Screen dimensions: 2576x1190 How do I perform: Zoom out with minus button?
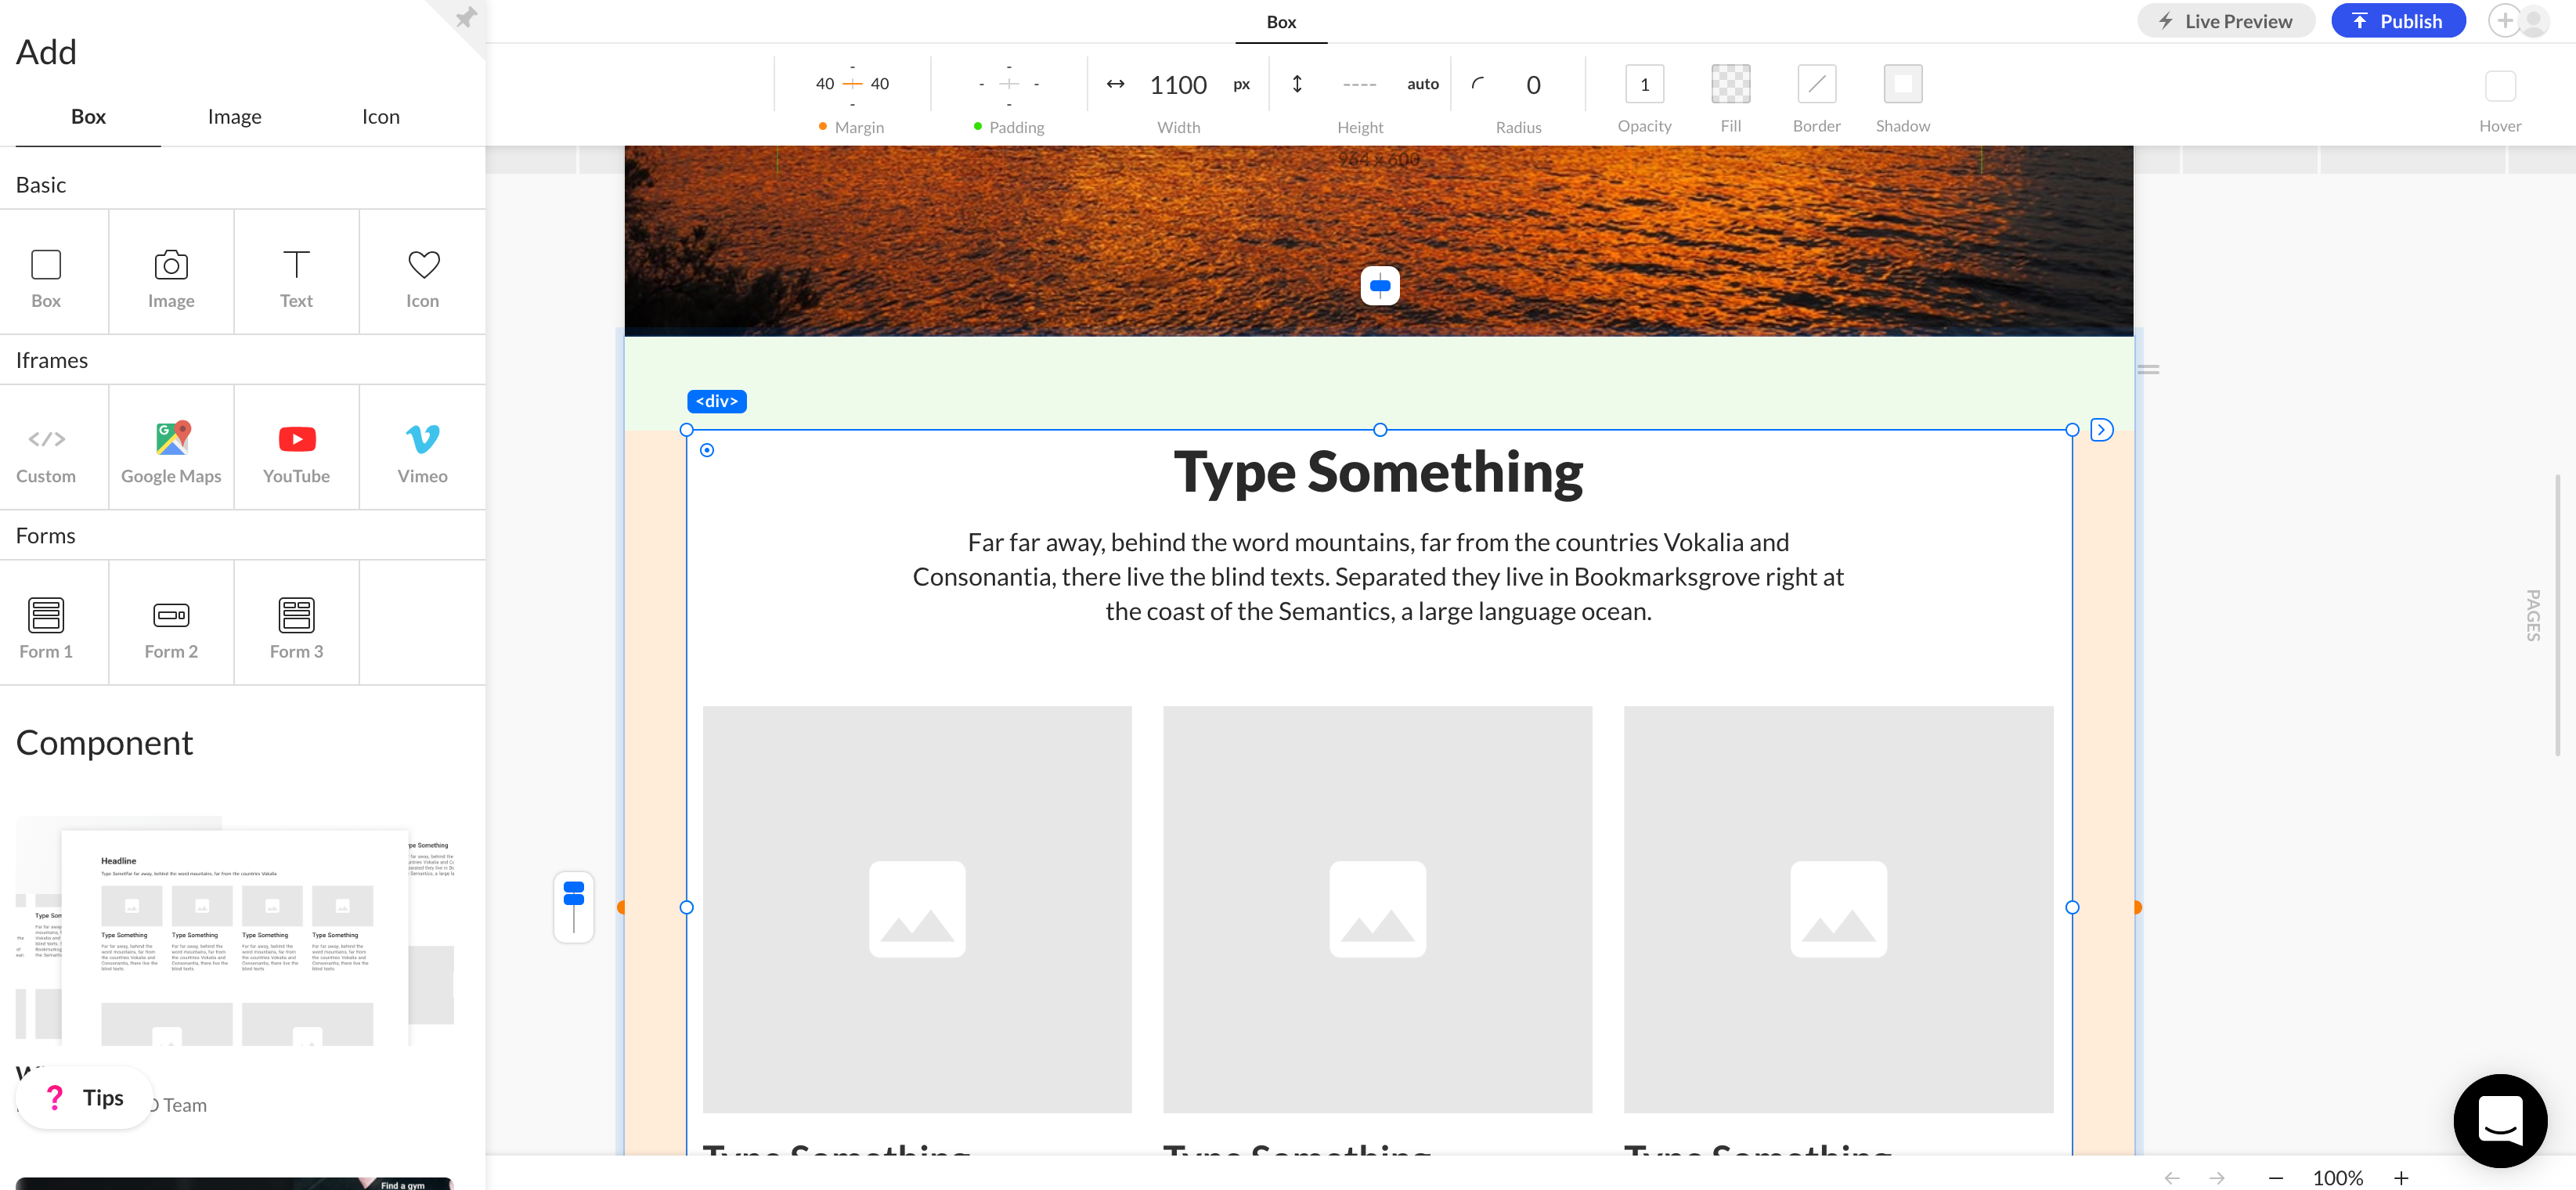[x=2275, y=1178]
